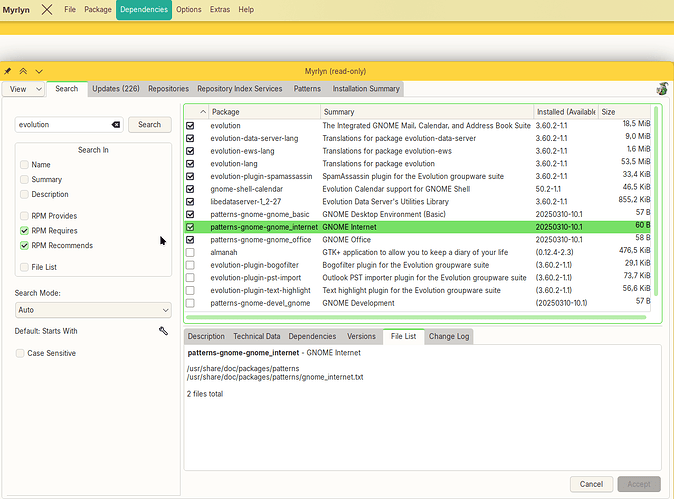Switch to the Patterns tab
Image resolution: width=674 pixels, height=499 pixels.
(307, 89)
